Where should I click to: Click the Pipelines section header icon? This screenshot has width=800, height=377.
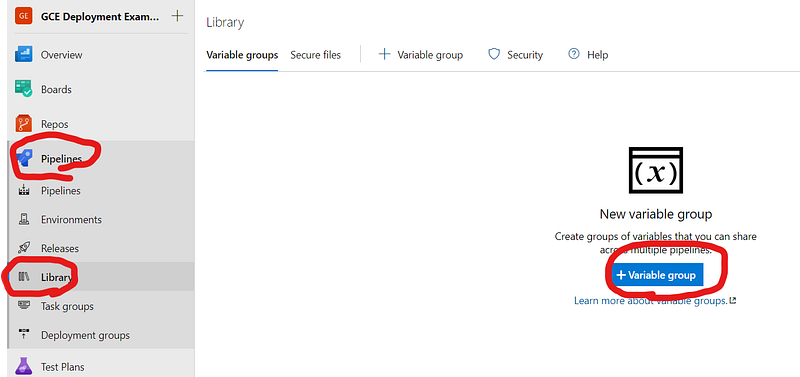pos(23,159)
